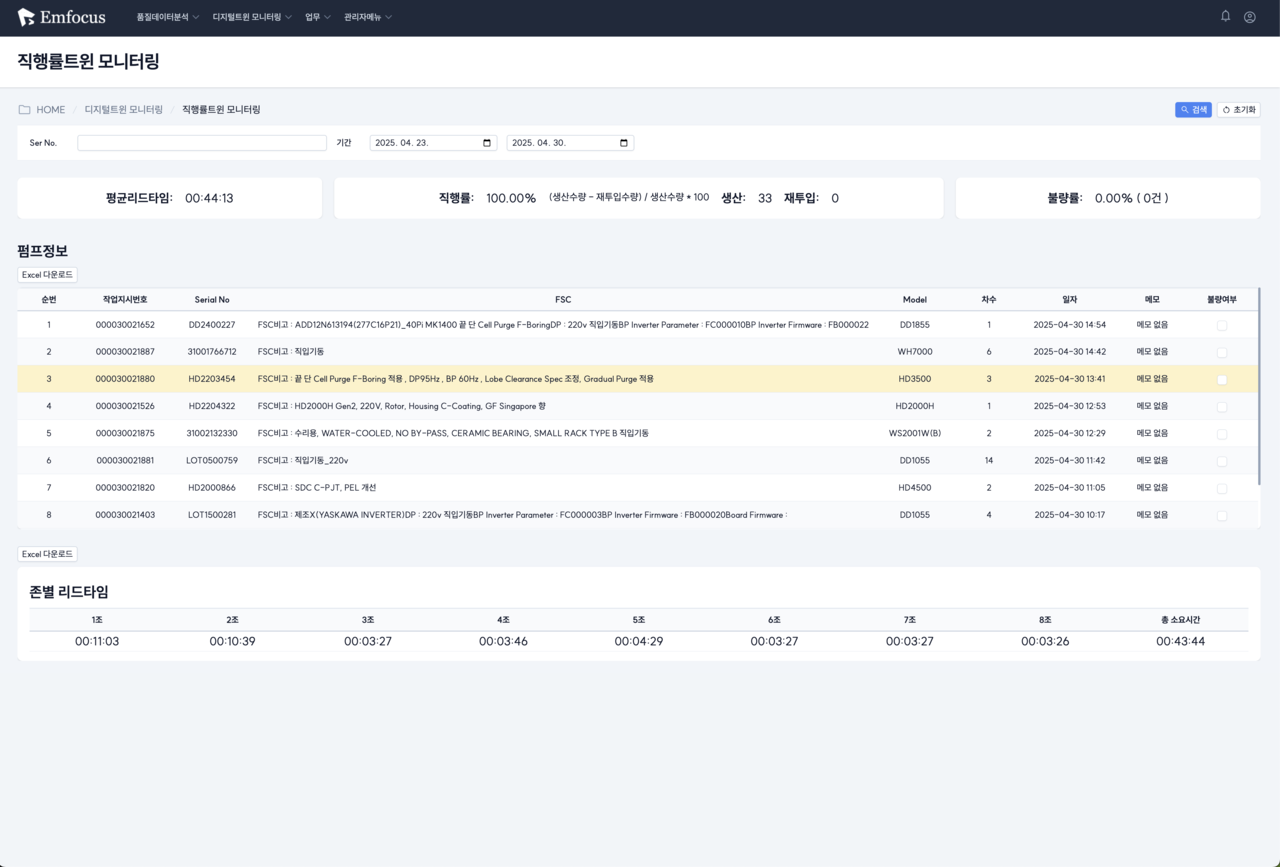Viewport: 1280px width, 867px height.
Task: Click FSC text SDC C-PJT, PEL 개선
Action: pos(335,487)
